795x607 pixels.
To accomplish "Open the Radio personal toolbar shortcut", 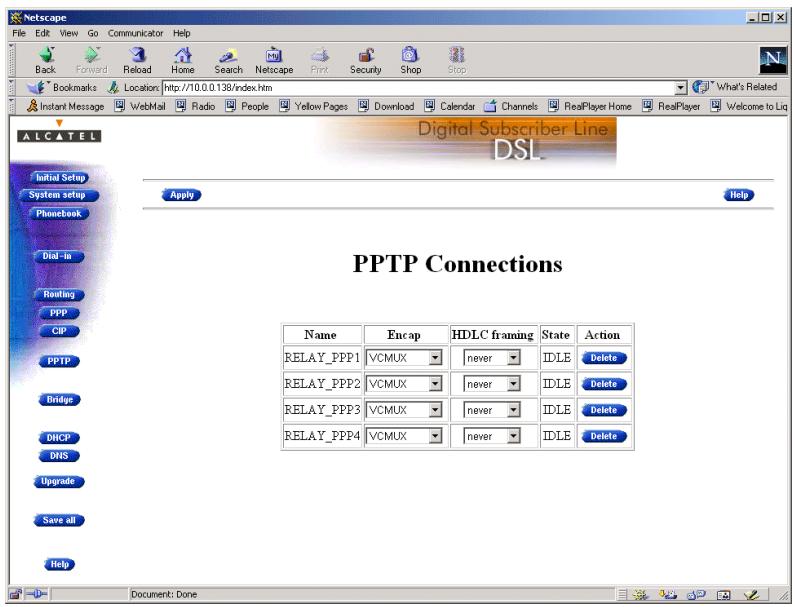I will [196, 106].
